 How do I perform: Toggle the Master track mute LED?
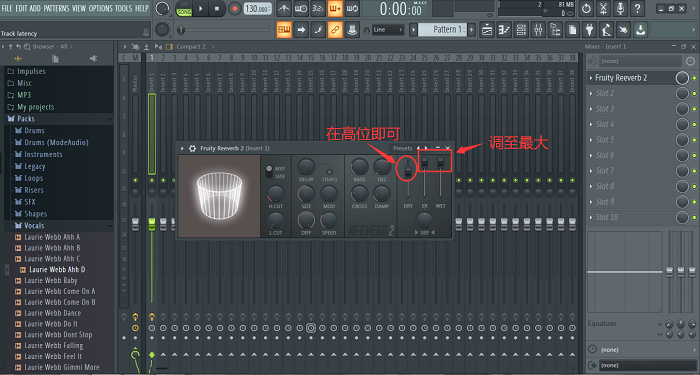(135, 180)
